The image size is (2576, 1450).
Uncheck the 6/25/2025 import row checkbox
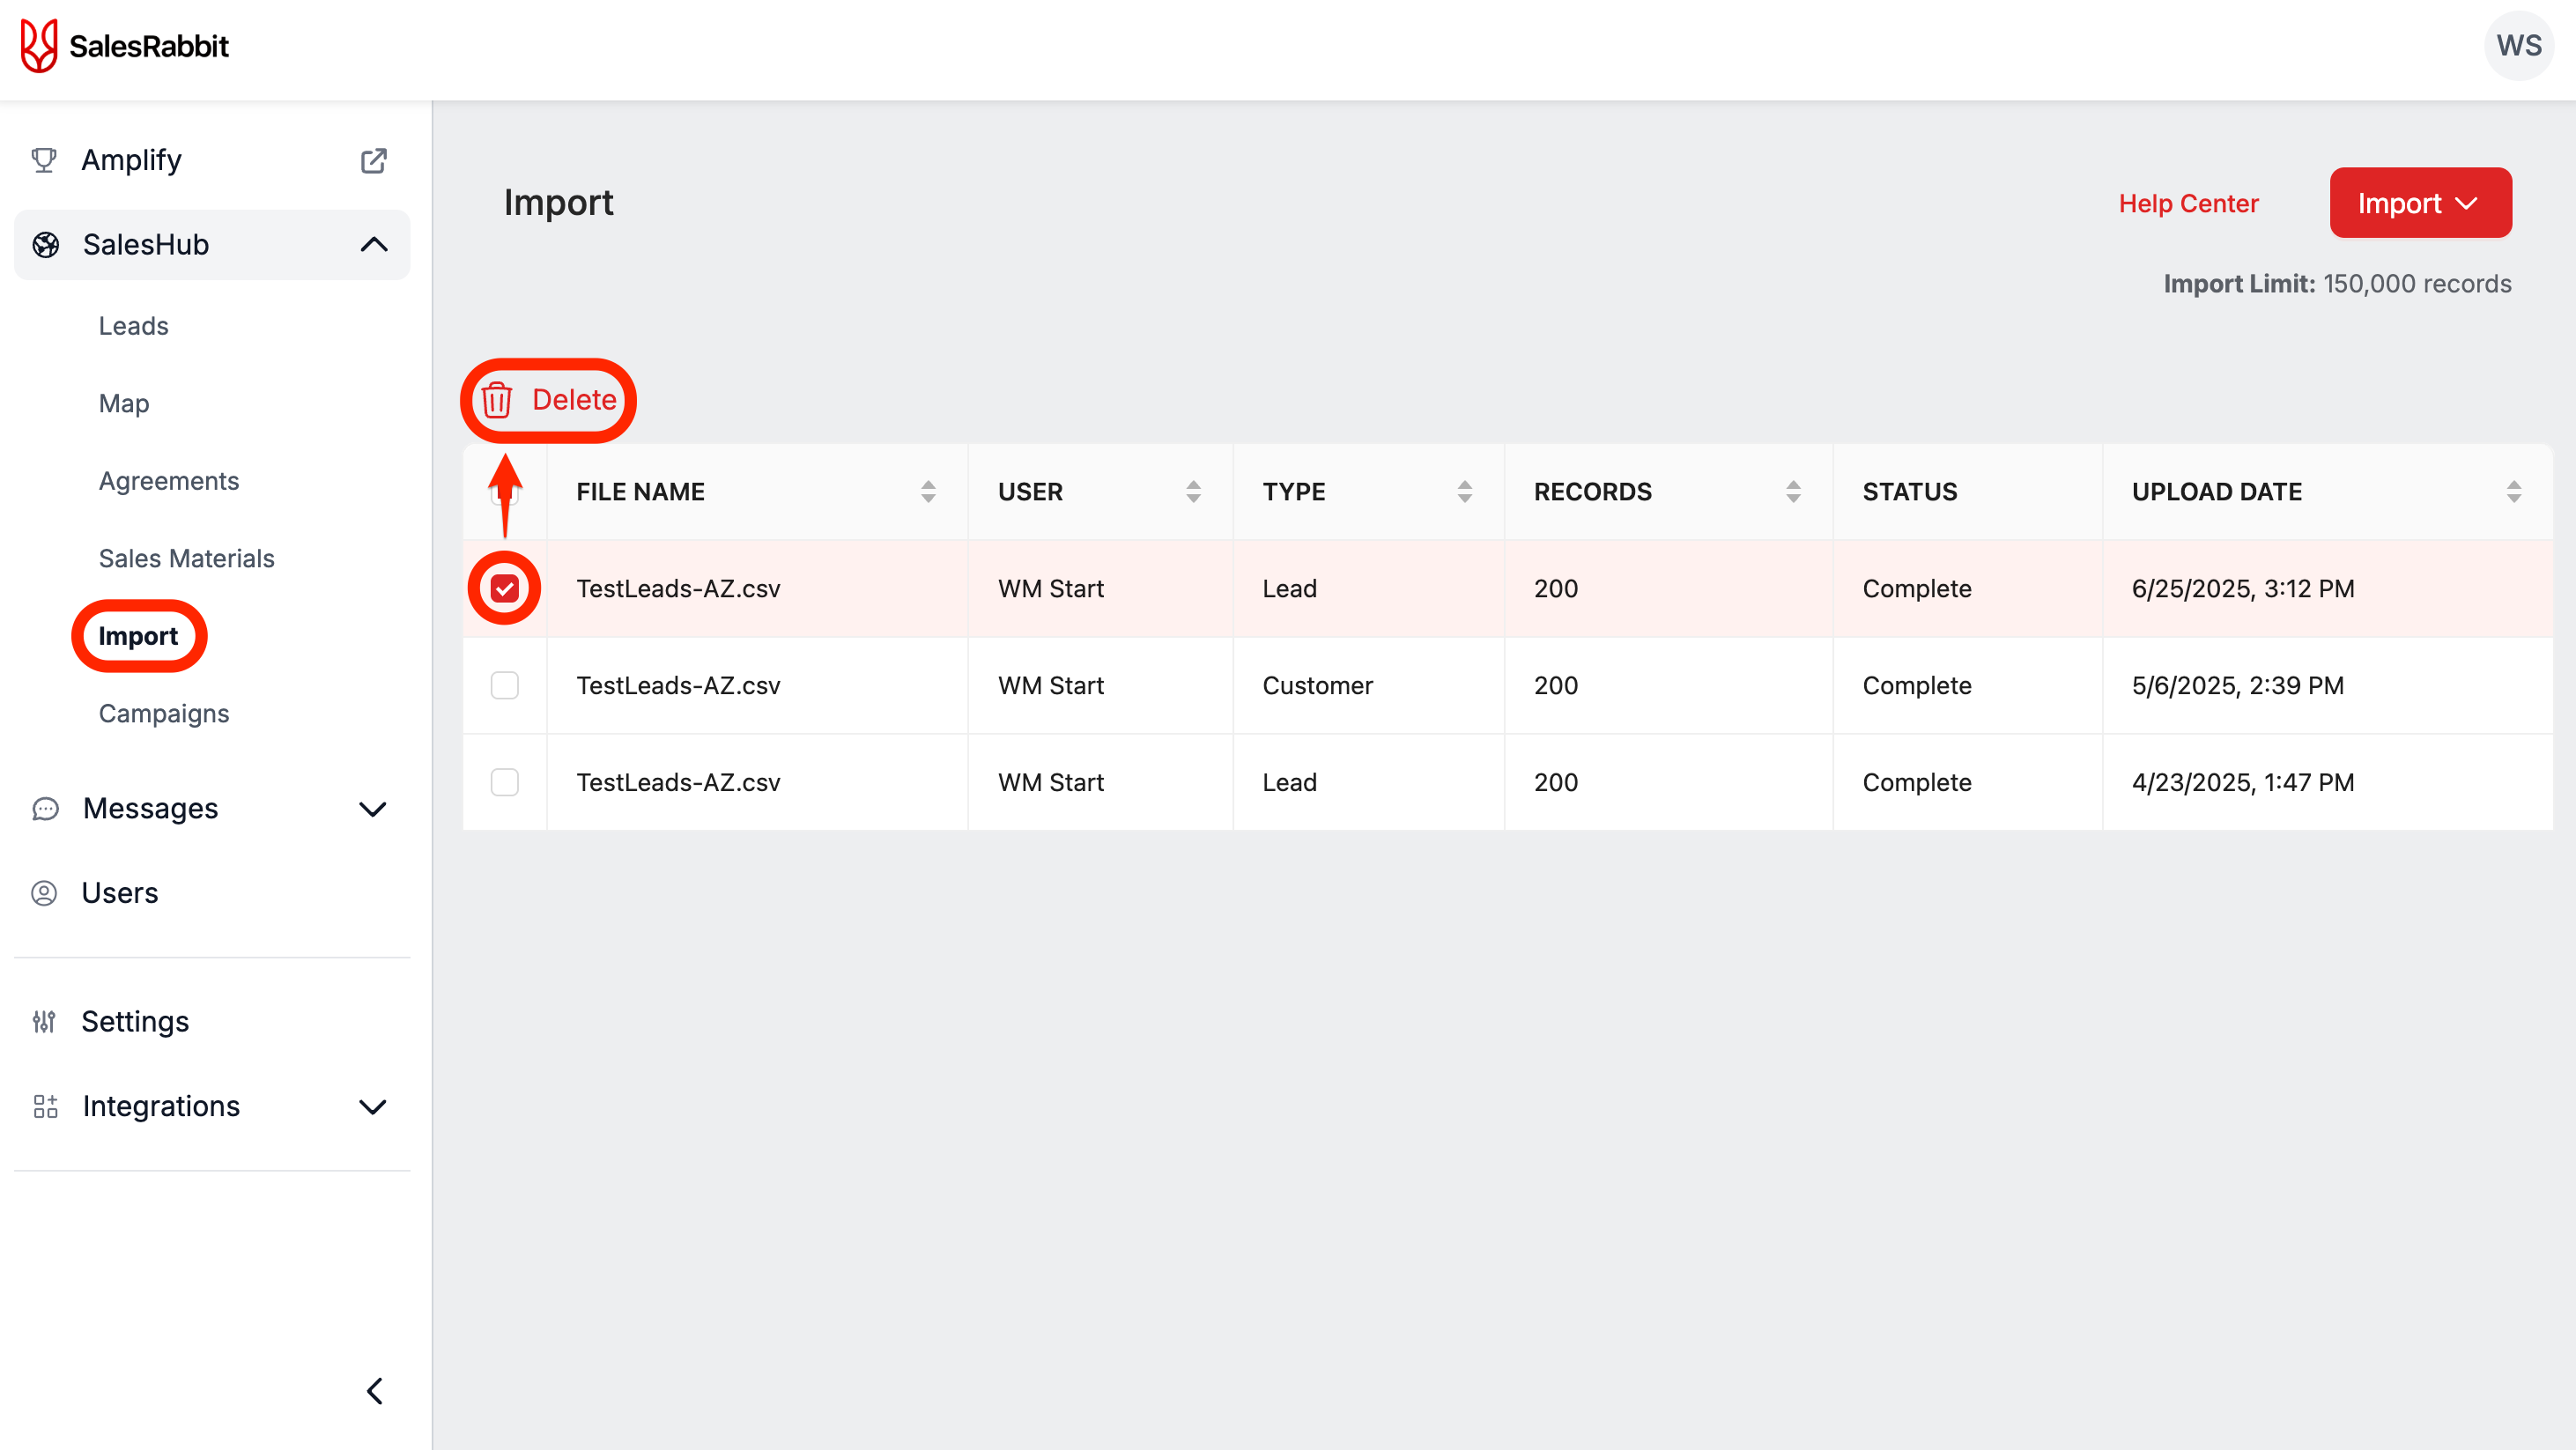coord(505,588)
